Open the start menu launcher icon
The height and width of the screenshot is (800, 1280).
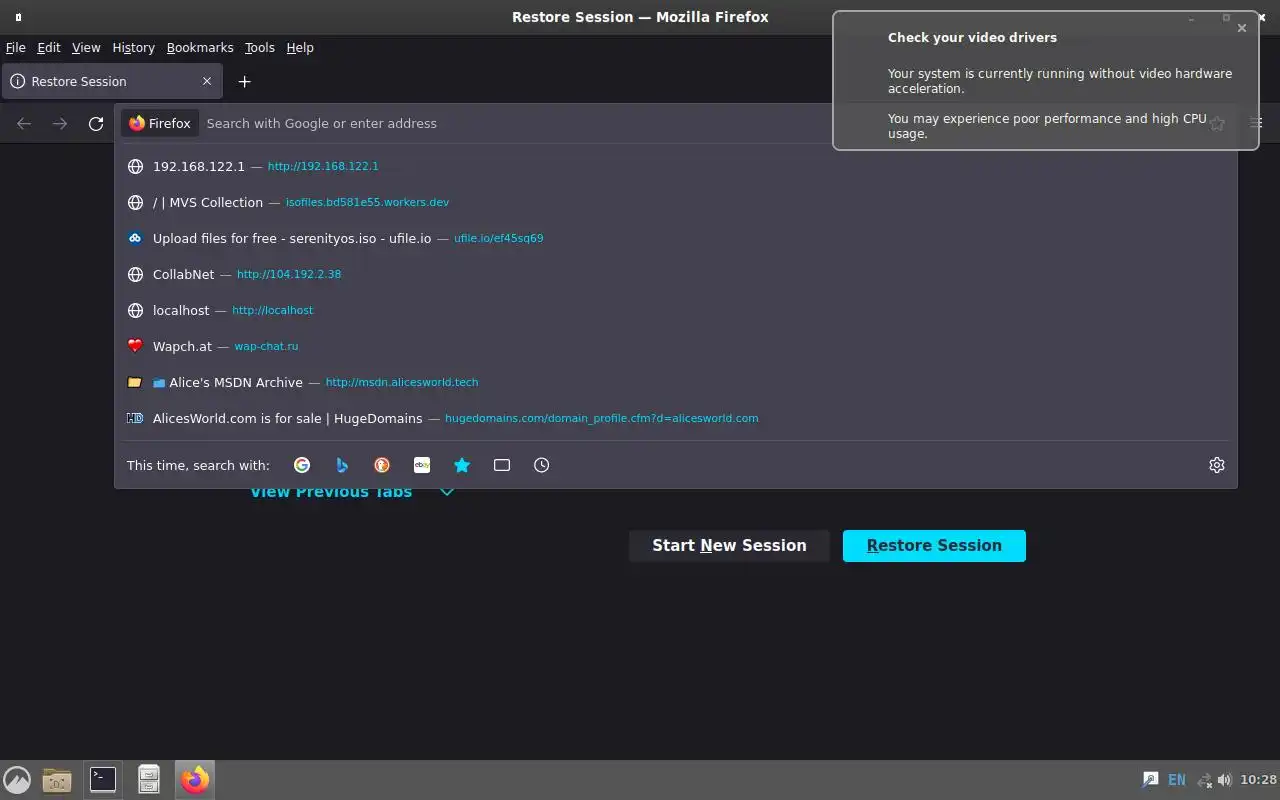[17, 779]
